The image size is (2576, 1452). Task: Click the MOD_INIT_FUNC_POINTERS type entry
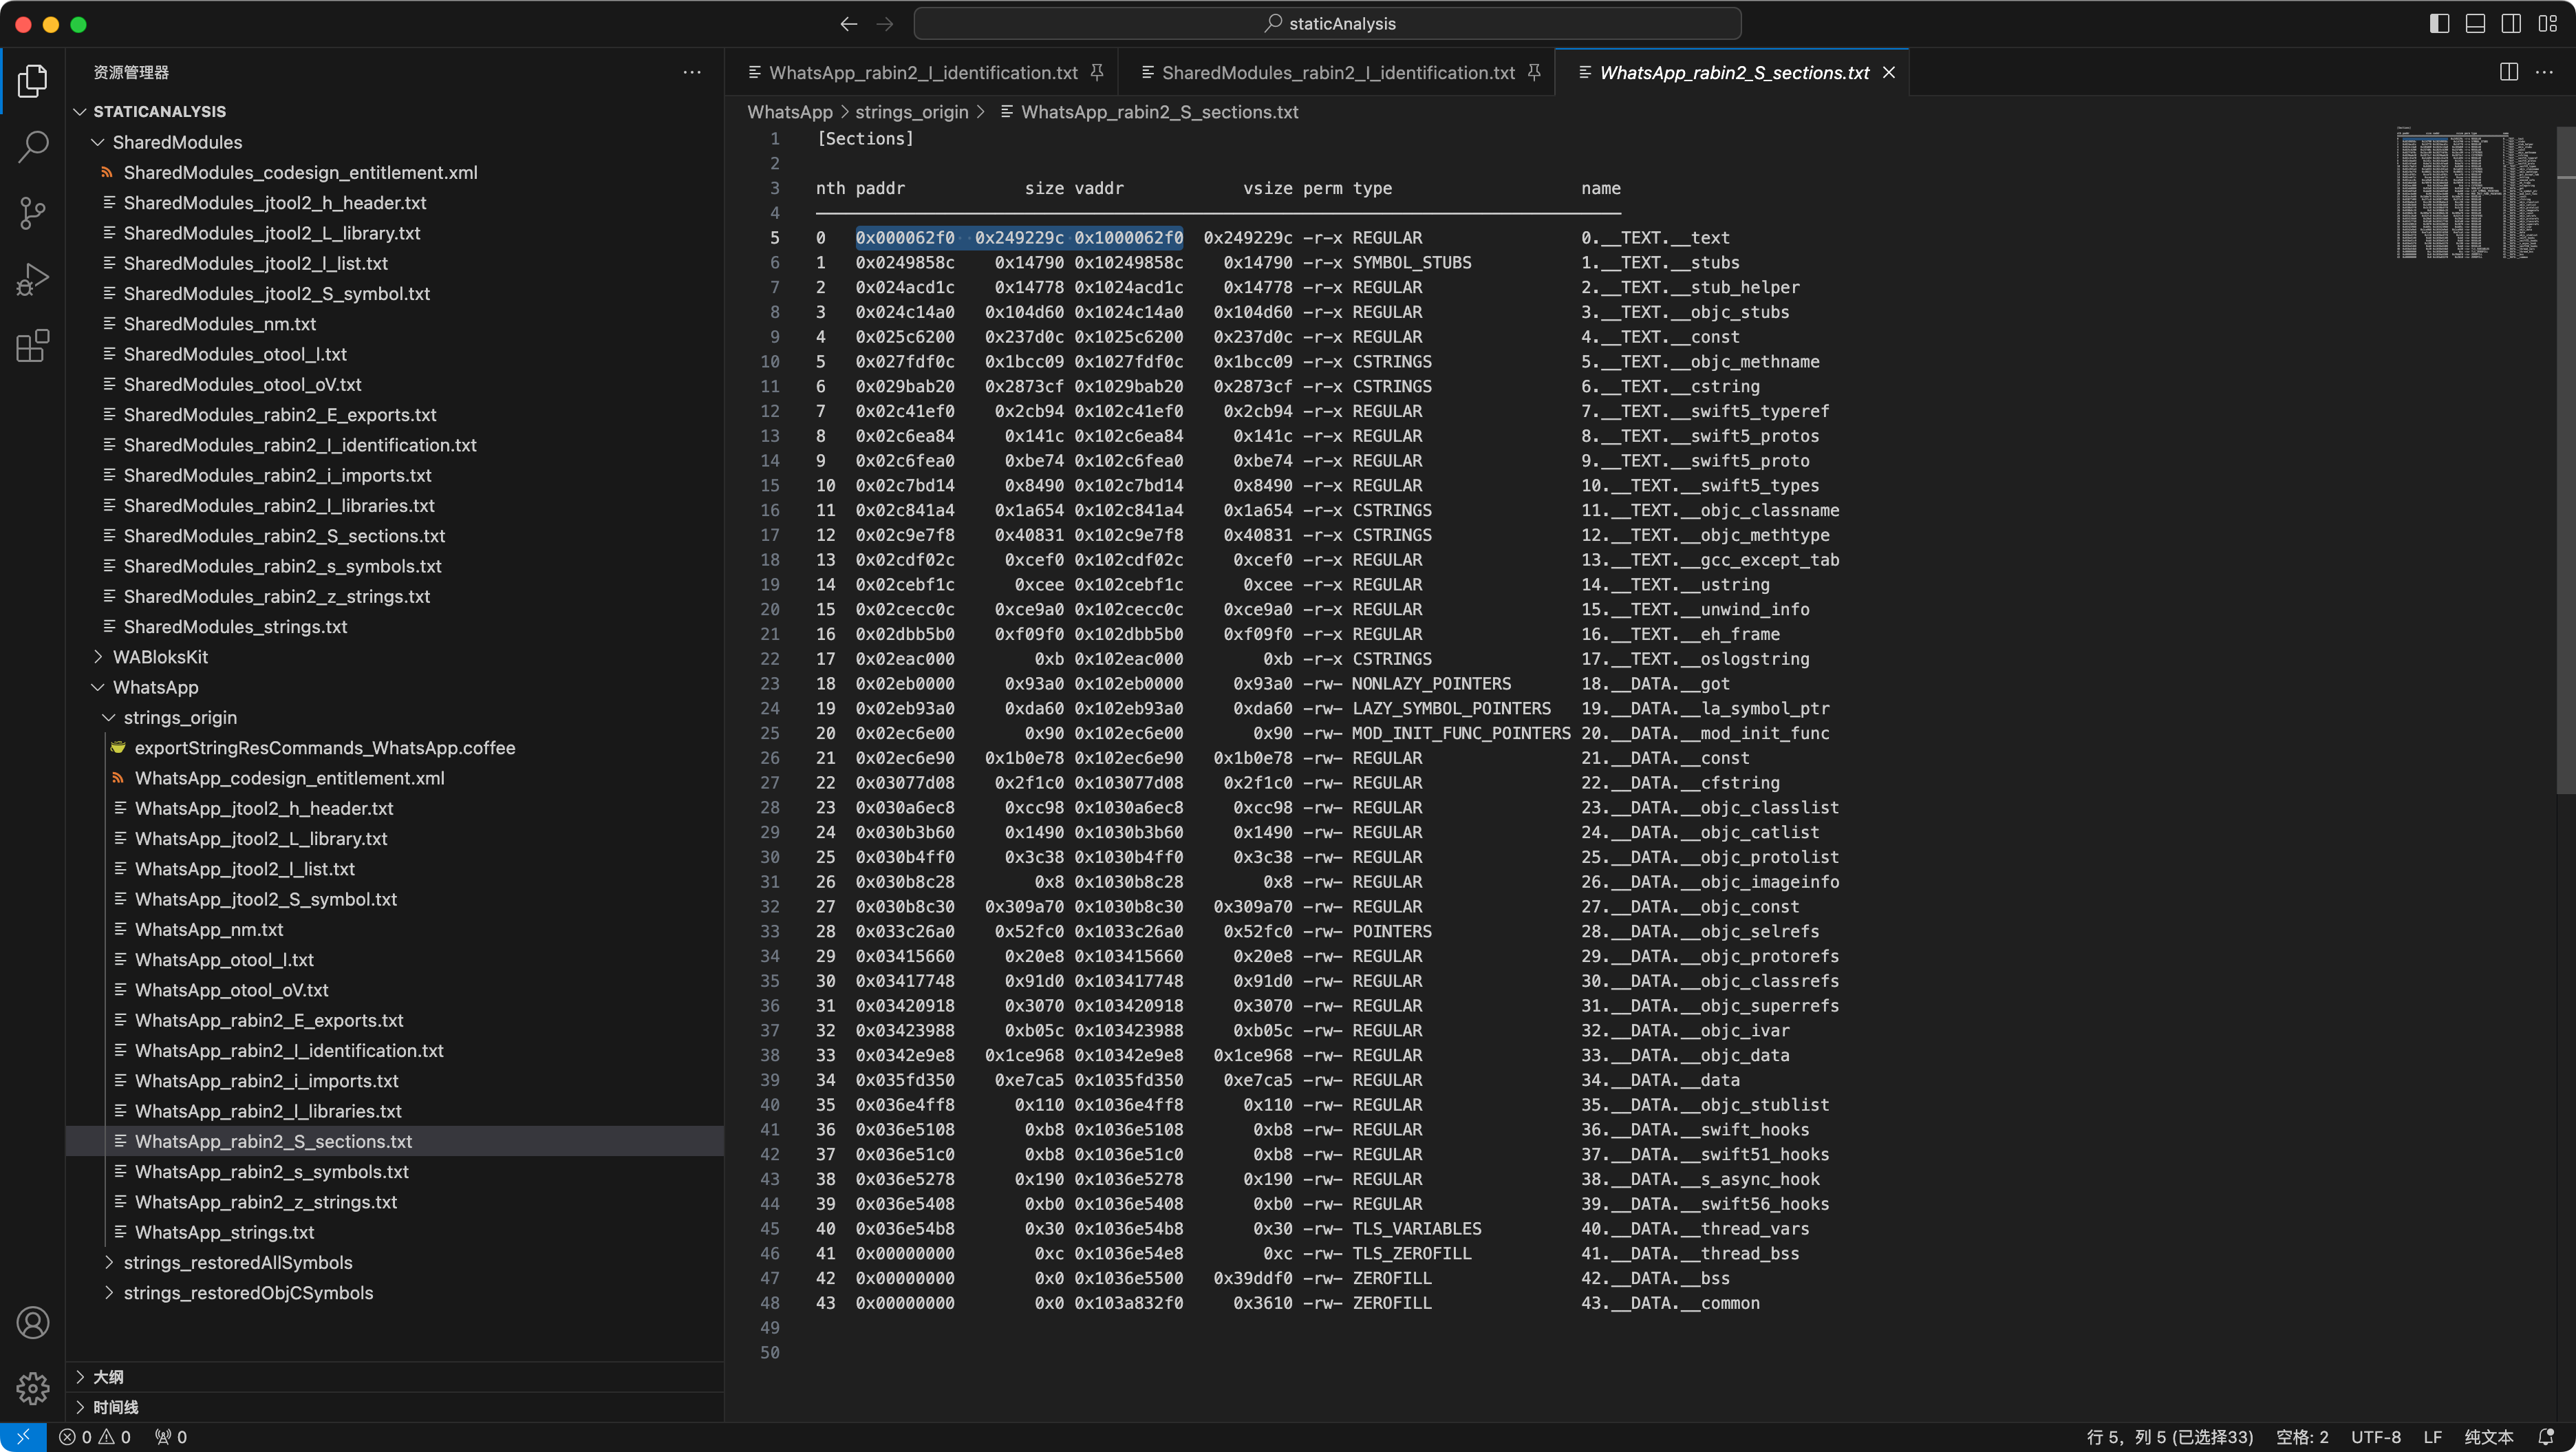pos(1461,733)
